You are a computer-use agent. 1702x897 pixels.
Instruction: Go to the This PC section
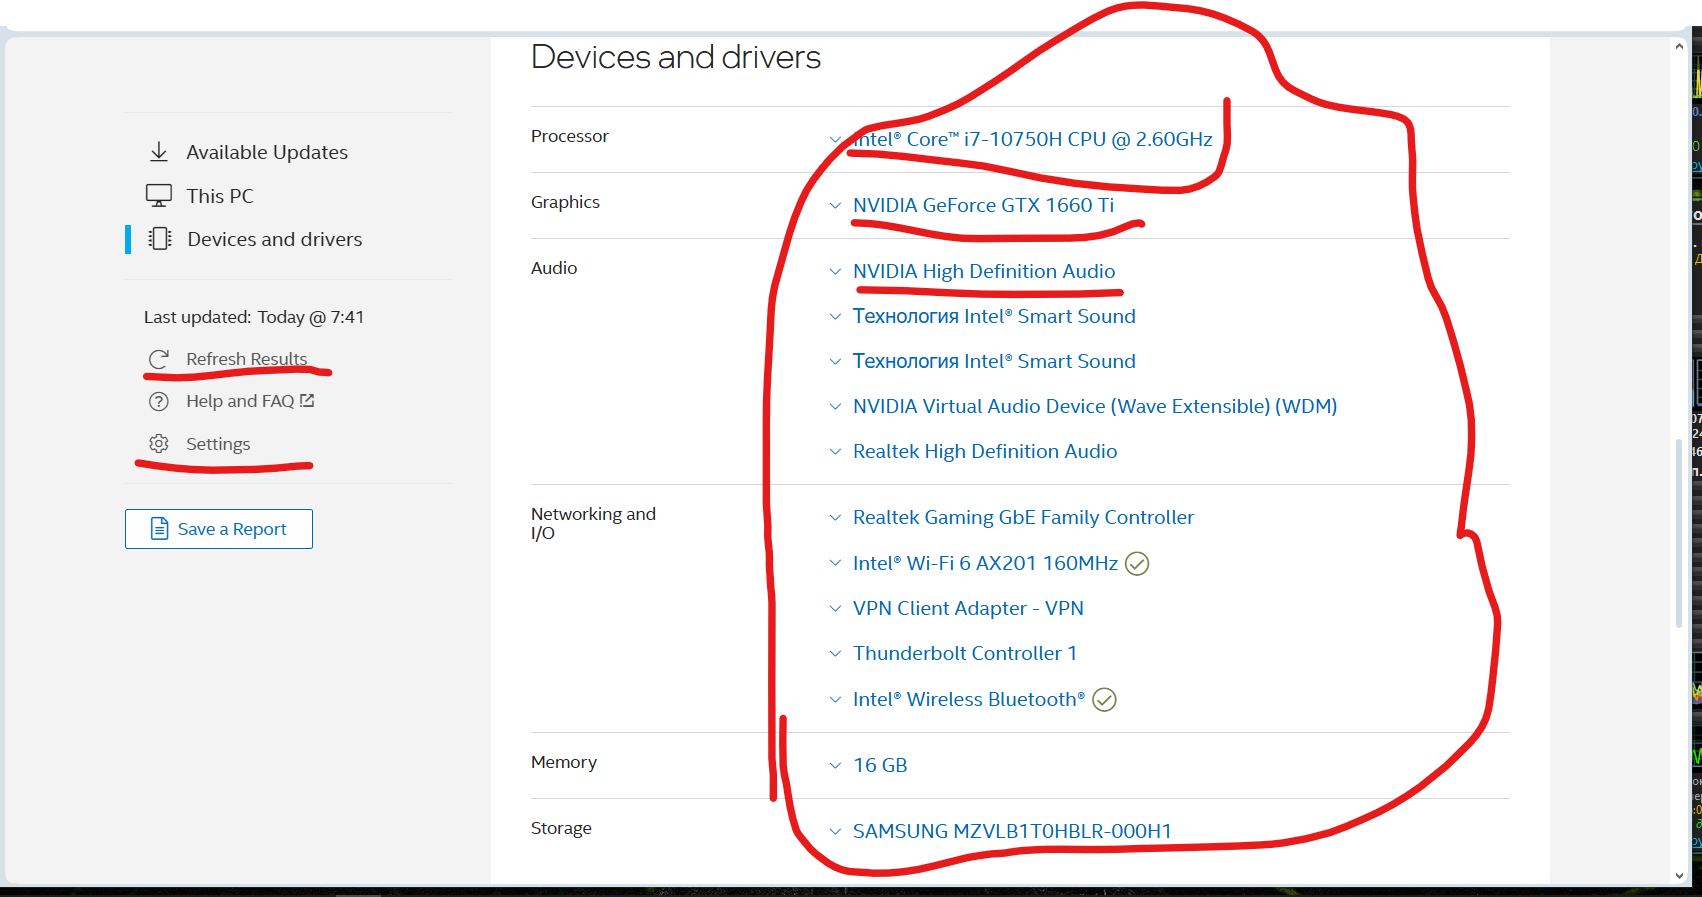click(x=220, y=196)
